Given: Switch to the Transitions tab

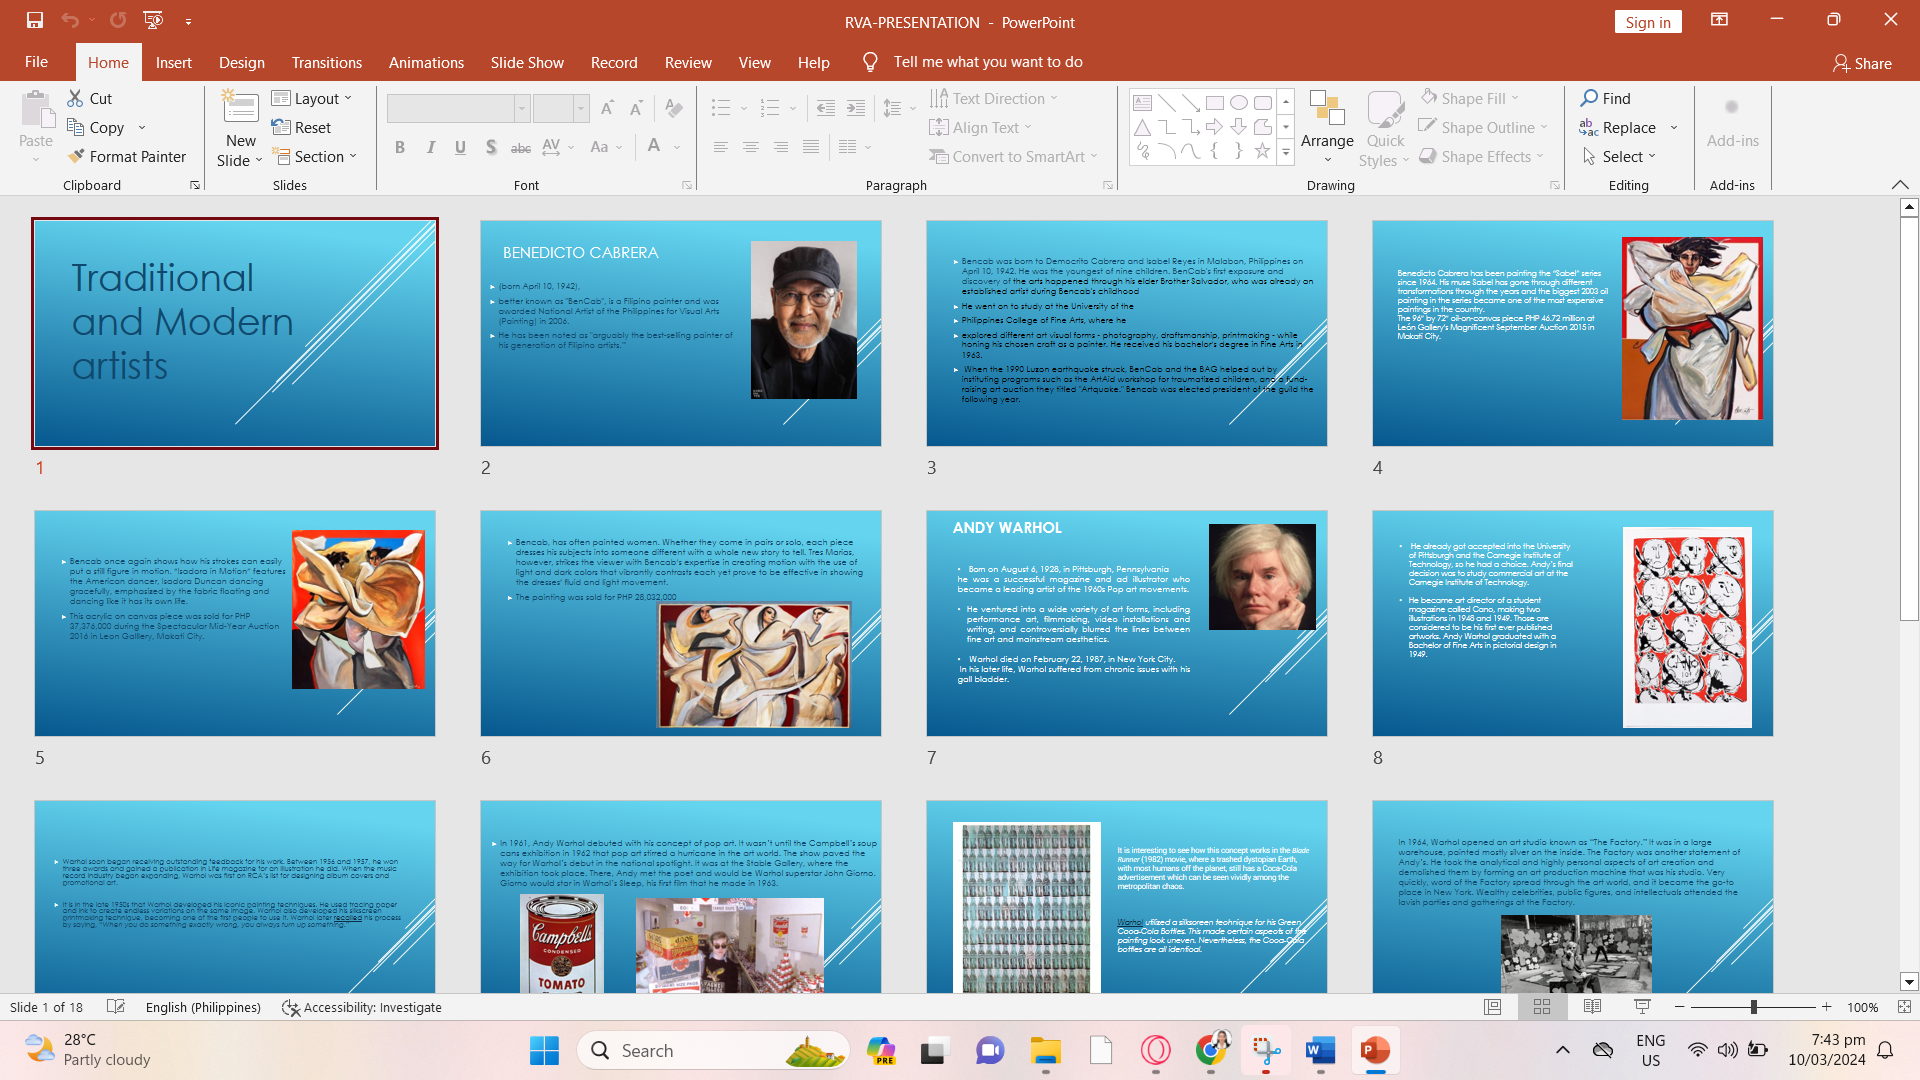Looking at the screenshot, I should (327, 62).
